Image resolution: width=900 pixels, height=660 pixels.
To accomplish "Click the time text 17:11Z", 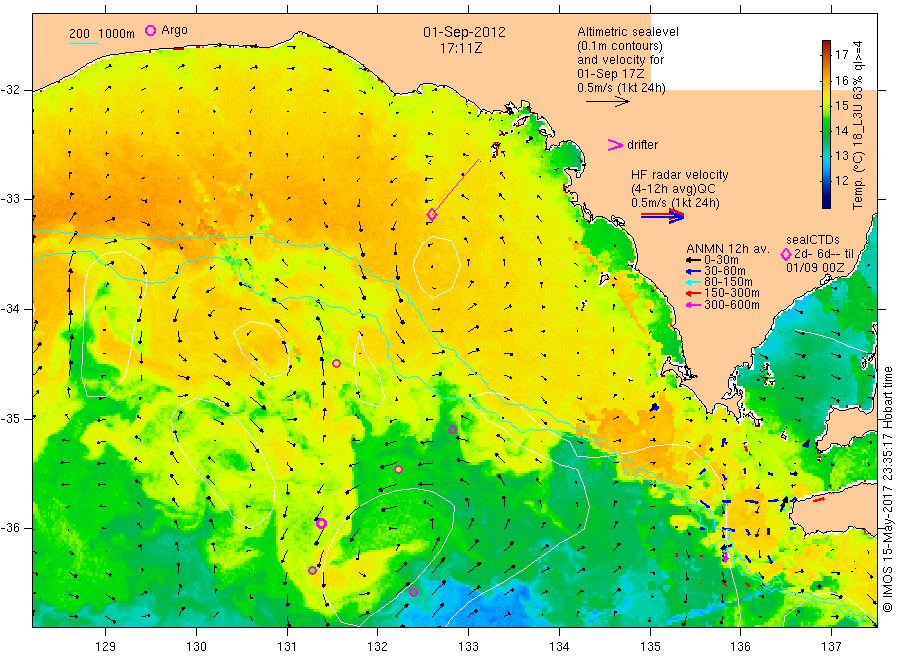I will pyautogui.click(x=461, y=49).
